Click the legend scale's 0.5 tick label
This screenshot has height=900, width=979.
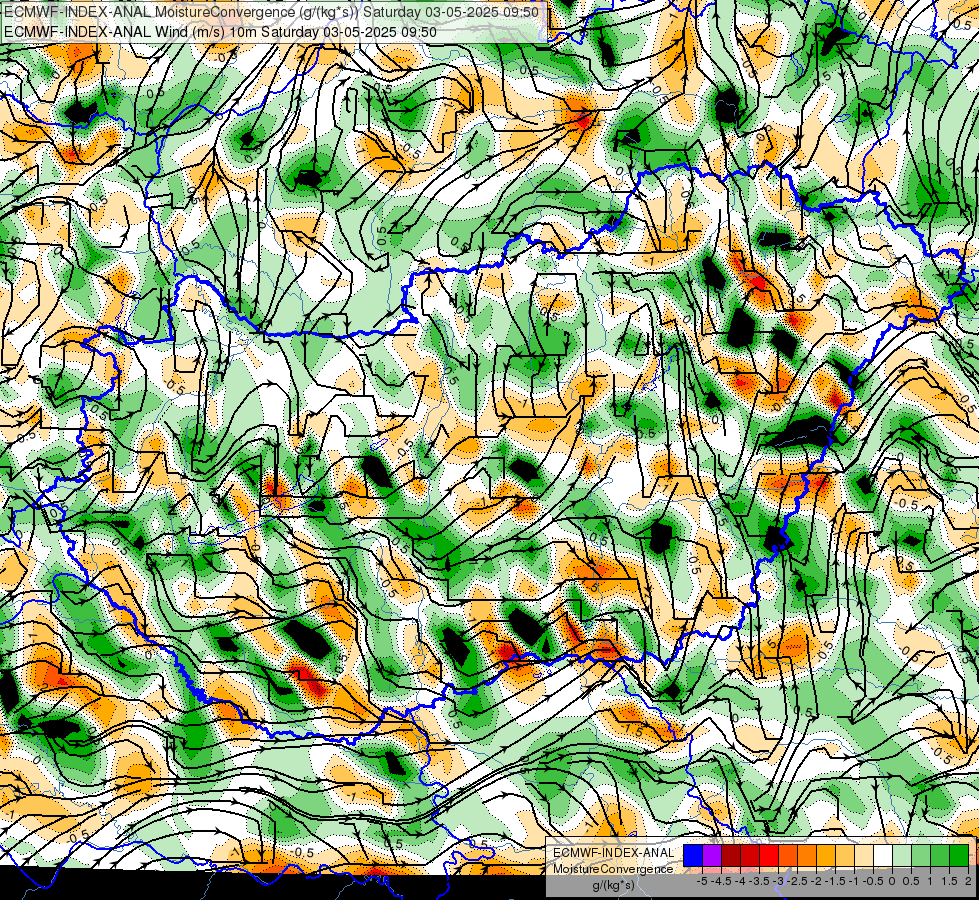911,881
